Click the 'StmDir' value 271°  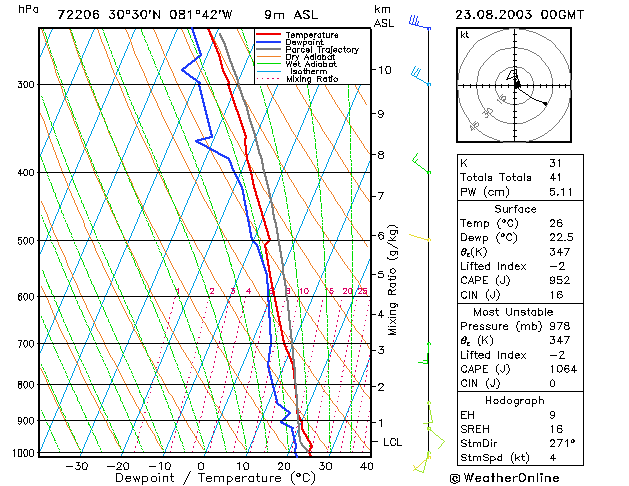(562, 443)
